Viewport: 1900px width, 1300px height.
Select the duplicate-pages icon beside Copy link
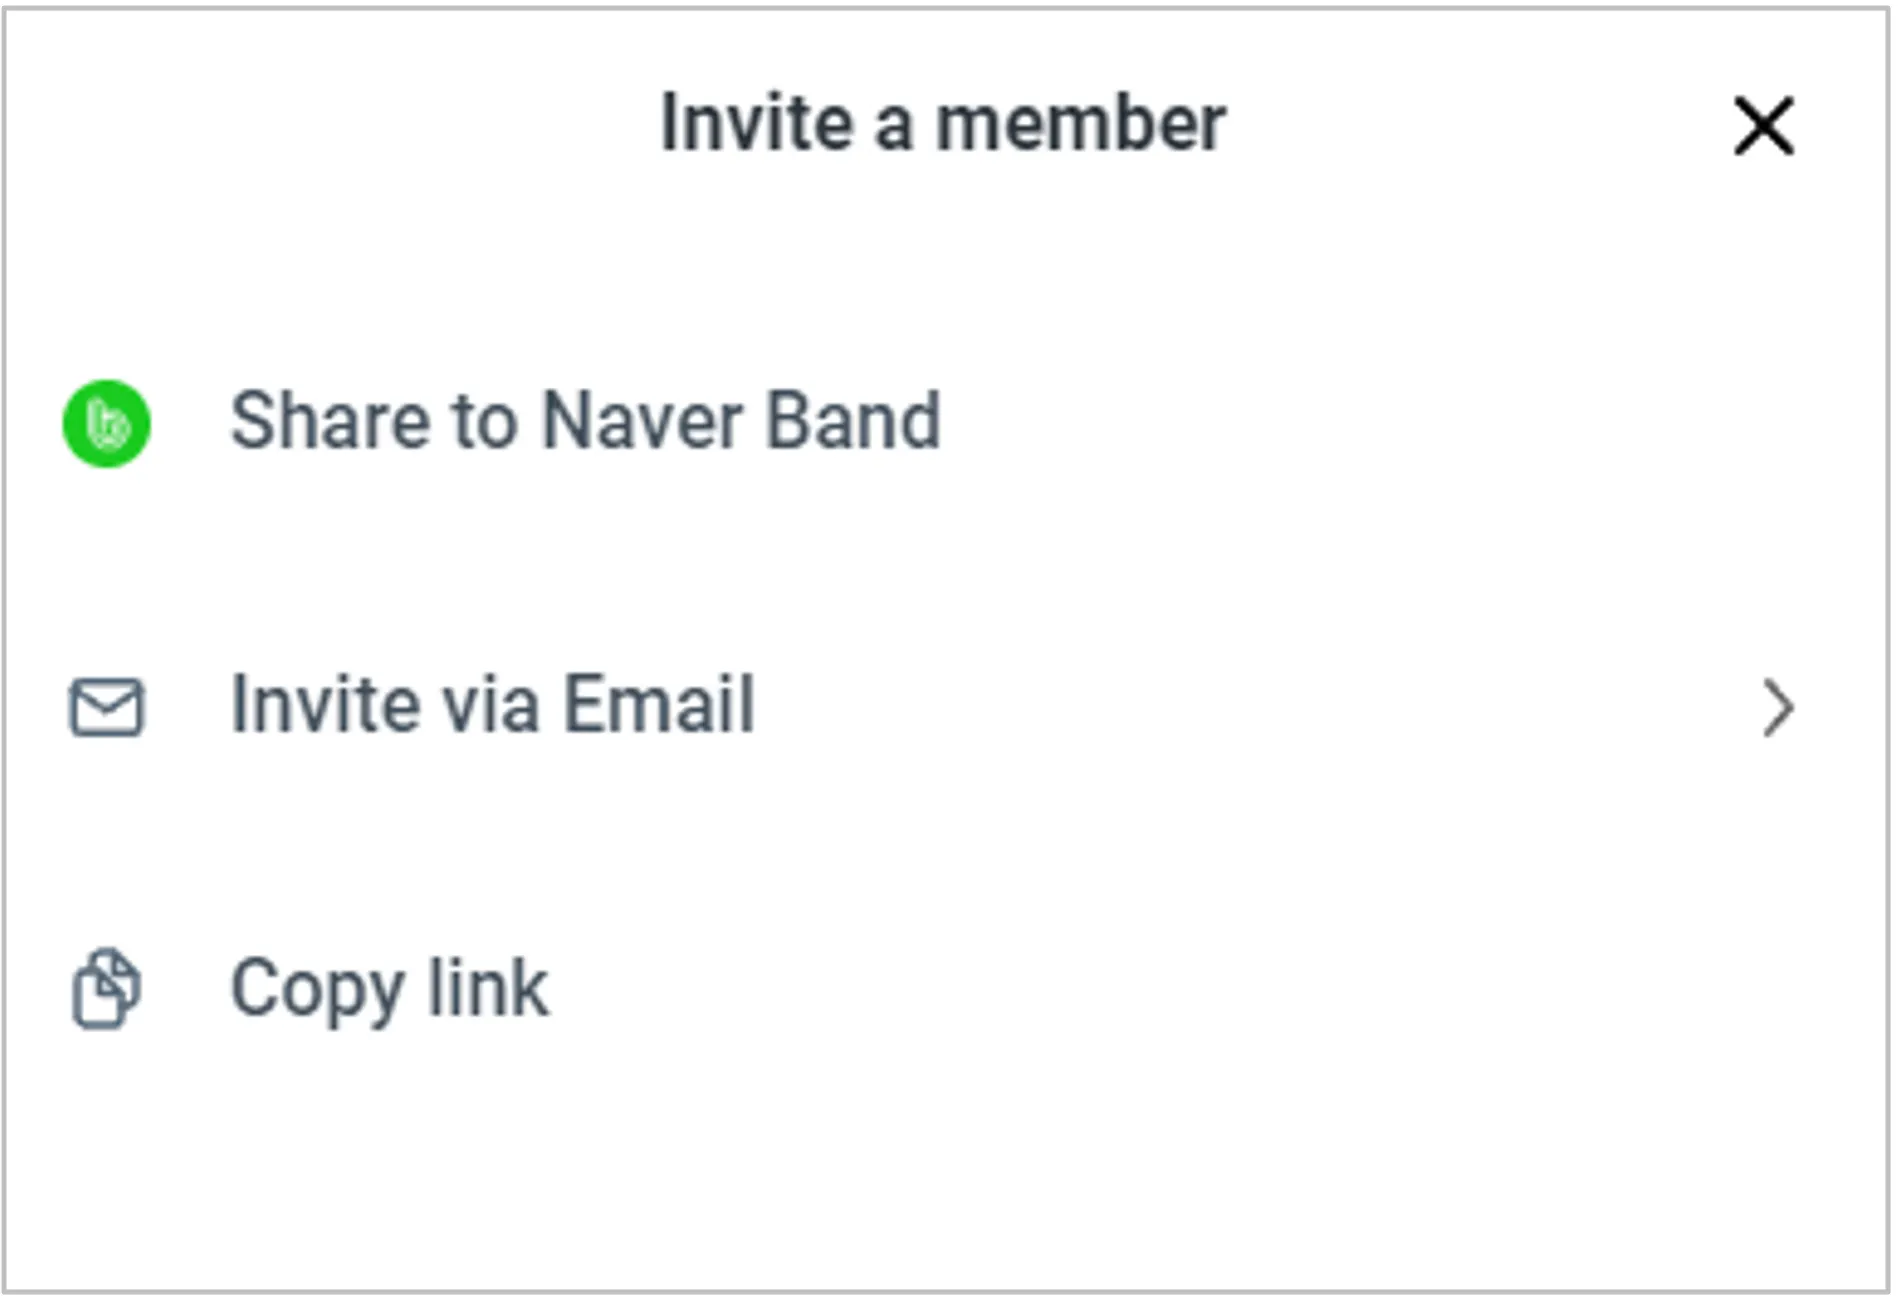point(106,988)
